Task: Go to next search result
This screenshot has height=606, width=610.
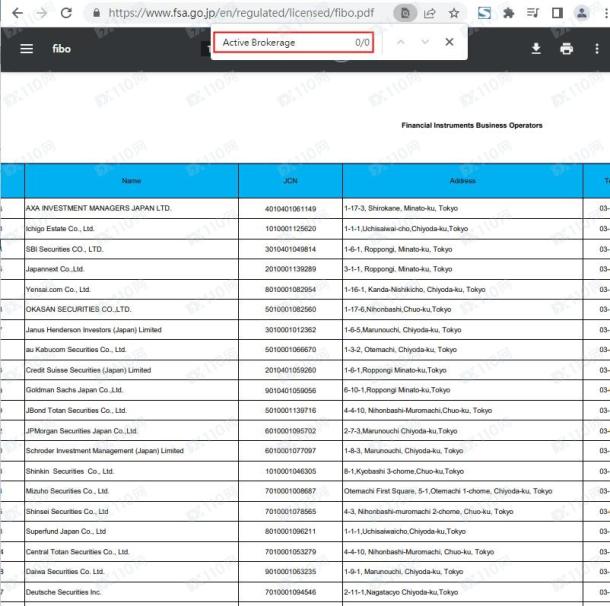Action: tap(425, 42)
